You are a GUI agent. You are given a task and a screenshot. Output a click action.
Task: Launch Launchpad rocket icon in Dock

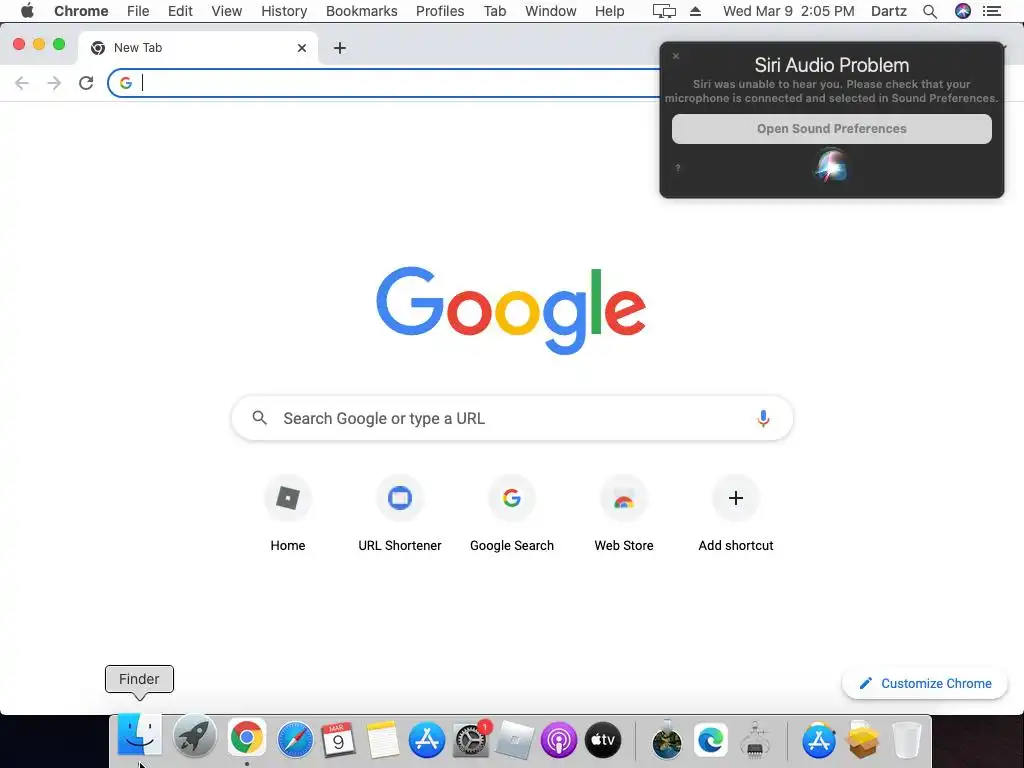click(x=194, y=738)
